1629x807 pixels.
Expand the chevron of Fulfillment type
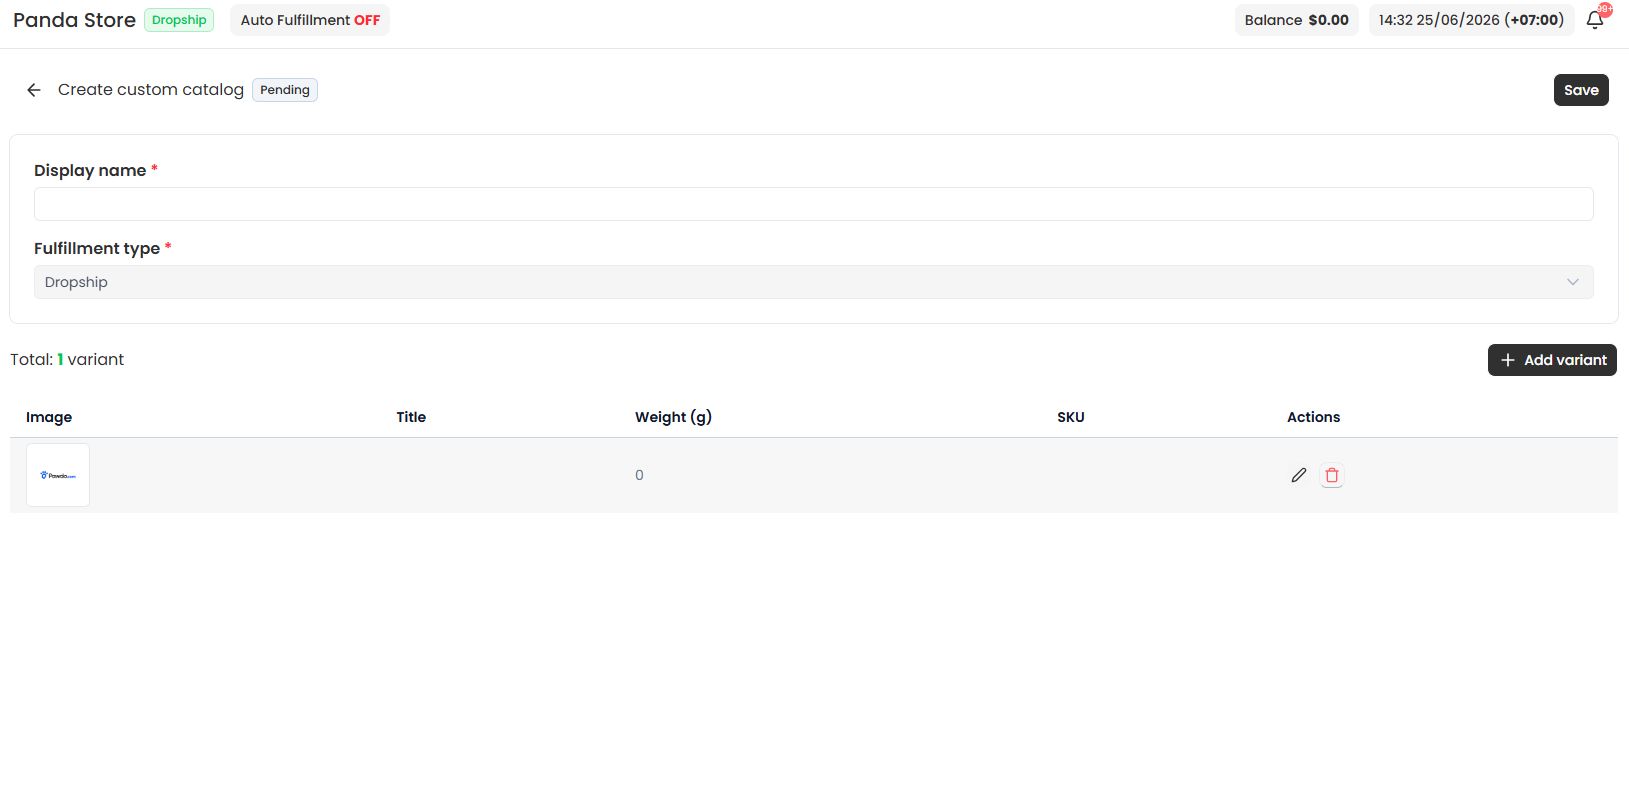tap(1573, 282)
